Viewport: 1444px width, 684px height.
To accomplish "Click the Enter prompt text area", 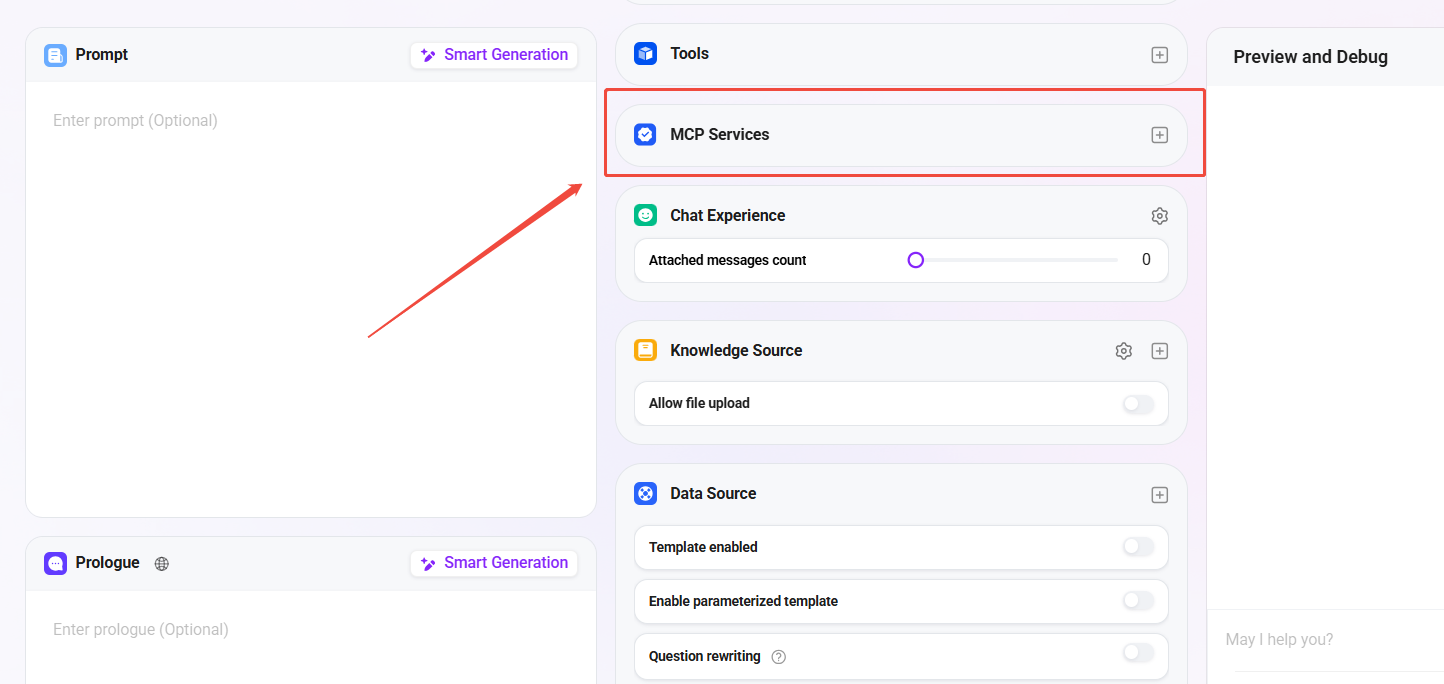I will pyautogui.click(x=311, y=299).
